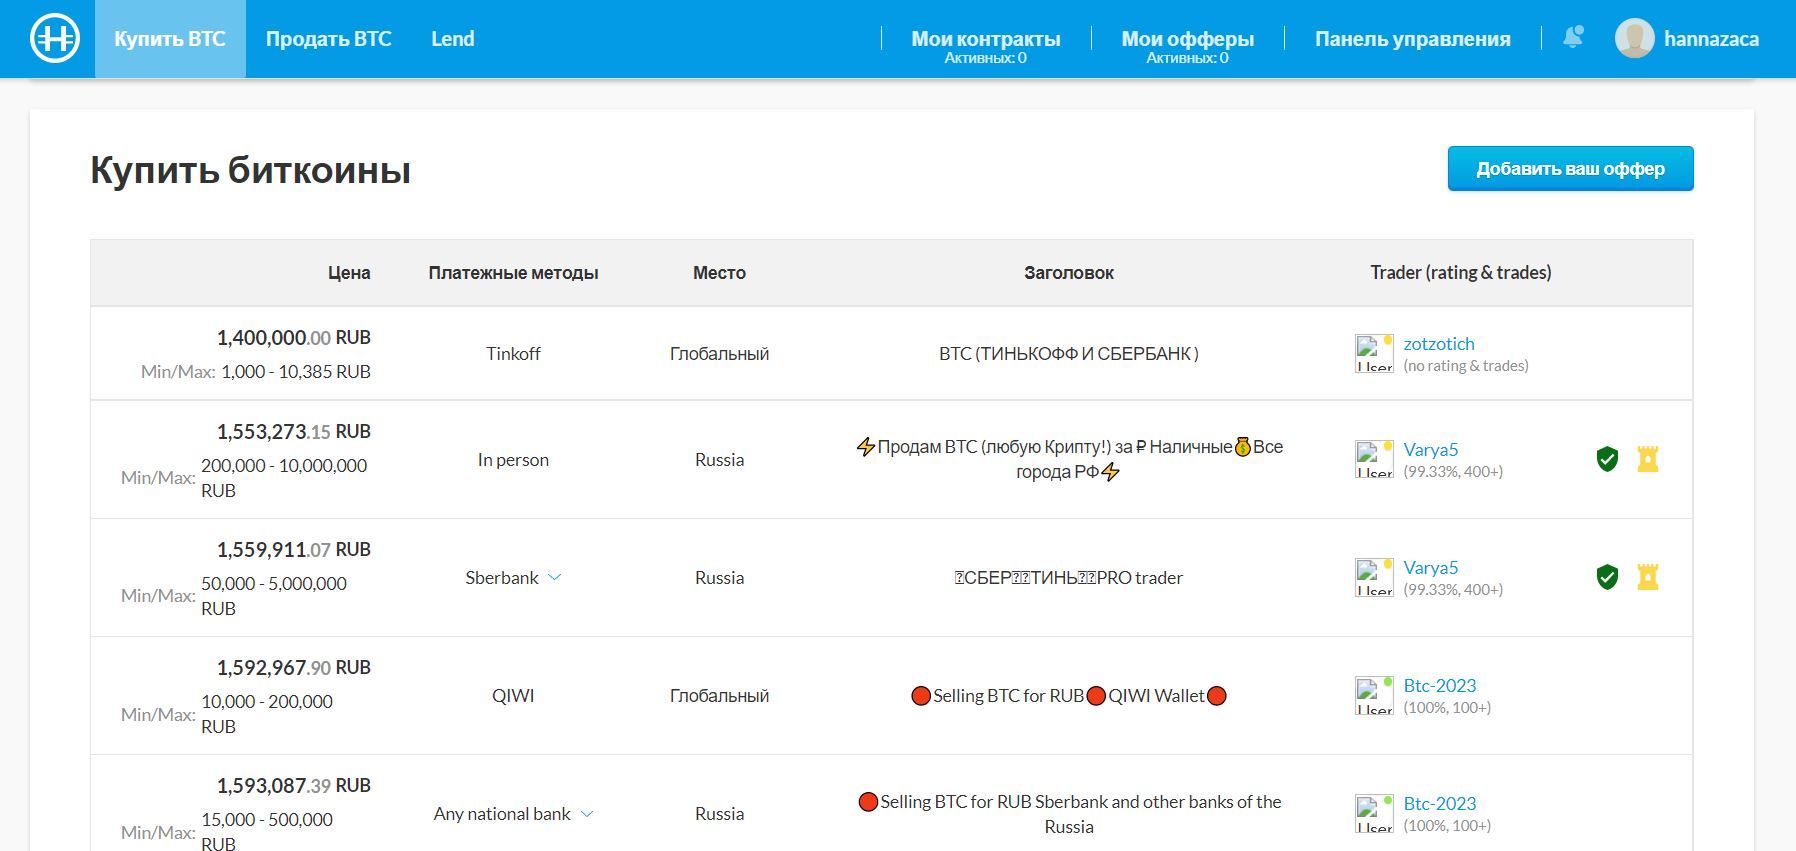Click the avatar image on the QIWI offer row

(x=1374, y=696)
